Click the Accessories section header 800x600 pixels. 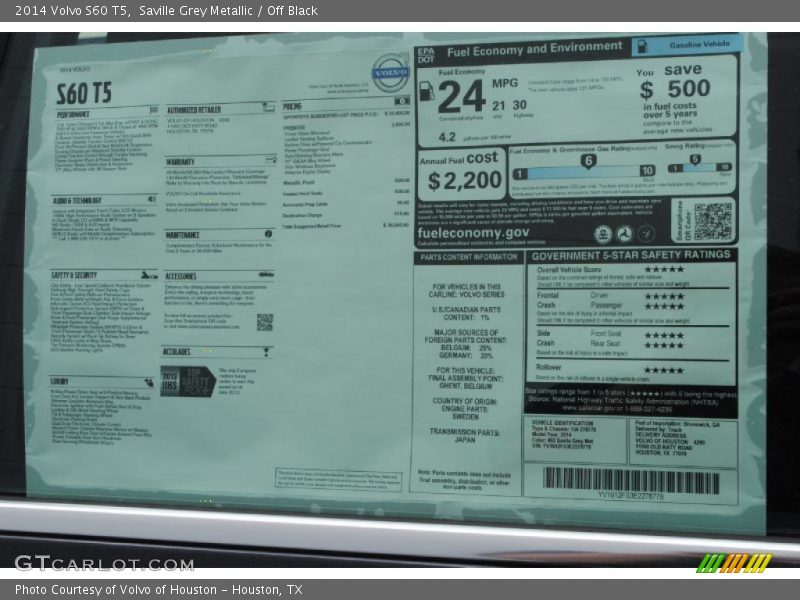coord(219,276)
